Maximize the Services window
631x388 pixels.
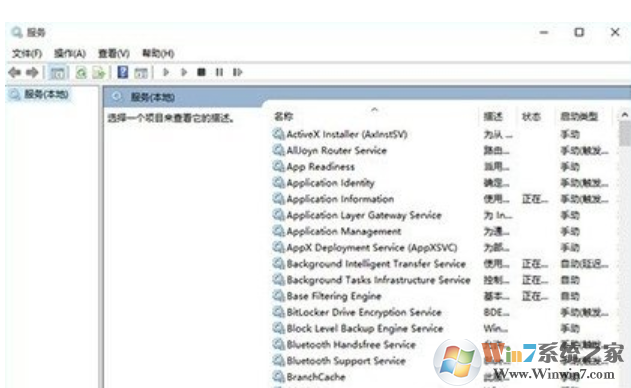(579, 32)
